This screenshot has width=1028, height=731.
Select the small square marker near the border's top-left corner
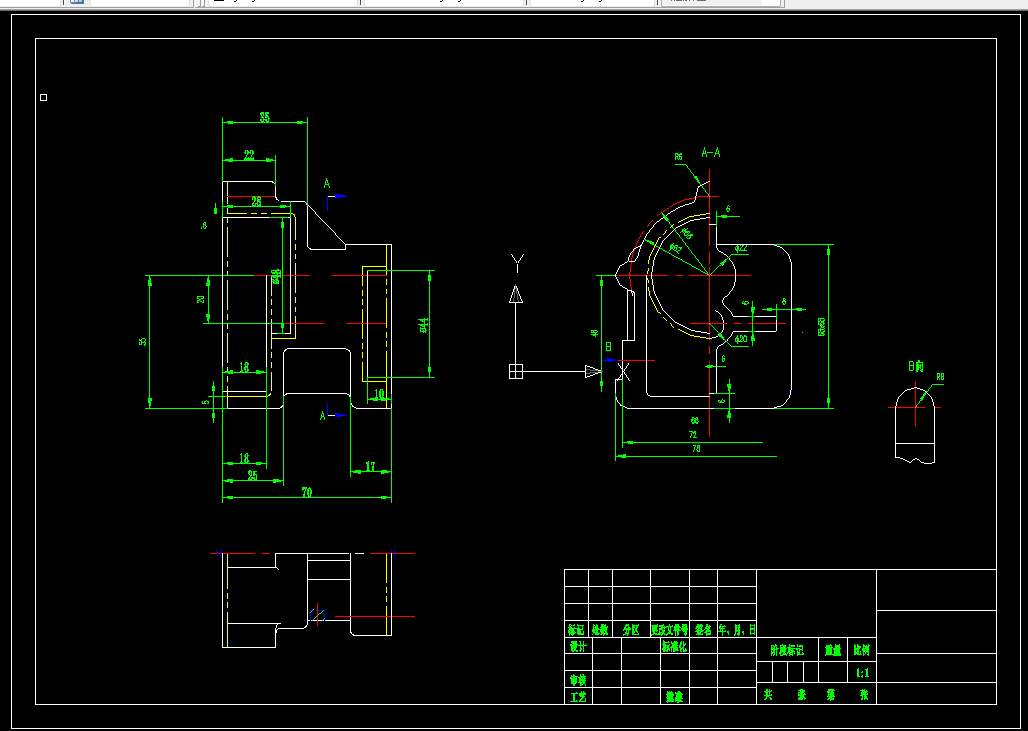[x=43, y=98]
